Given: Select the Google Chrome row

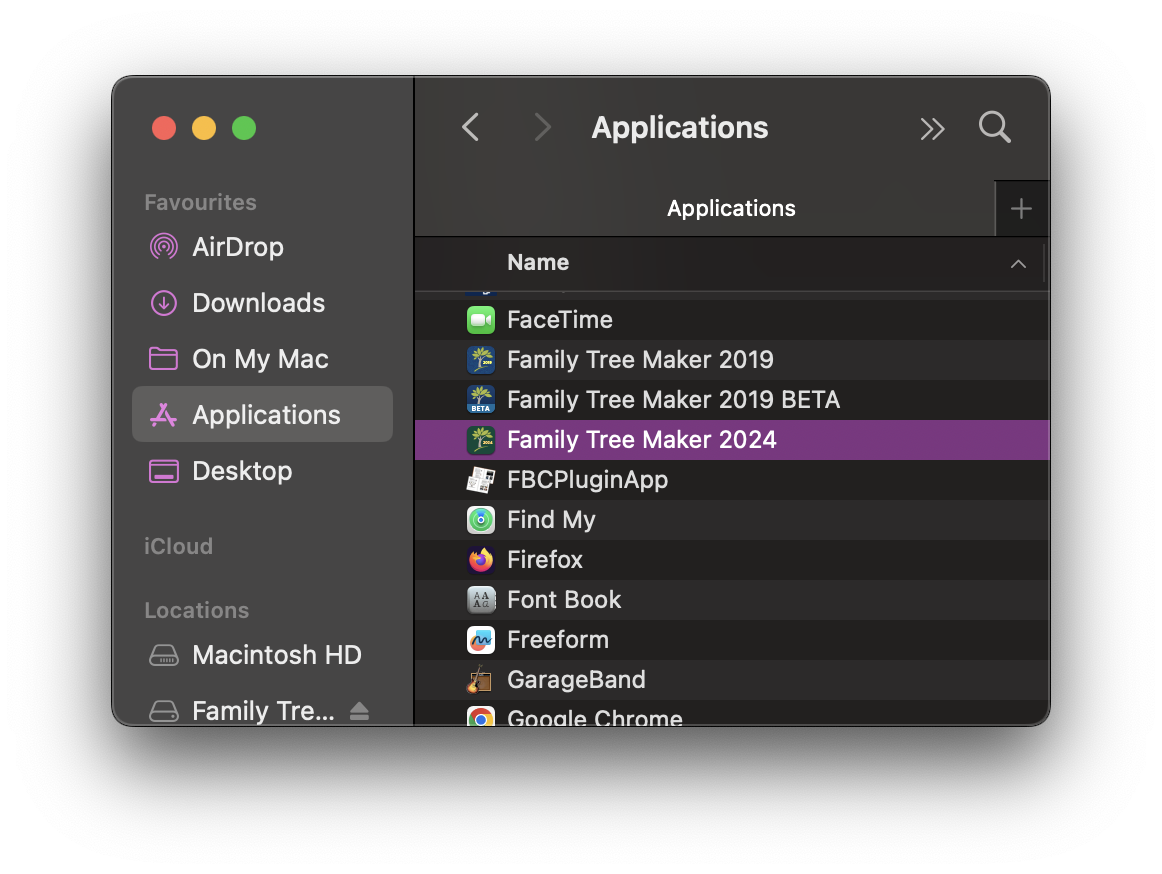Looking at the screenshot, I should 732,713.
